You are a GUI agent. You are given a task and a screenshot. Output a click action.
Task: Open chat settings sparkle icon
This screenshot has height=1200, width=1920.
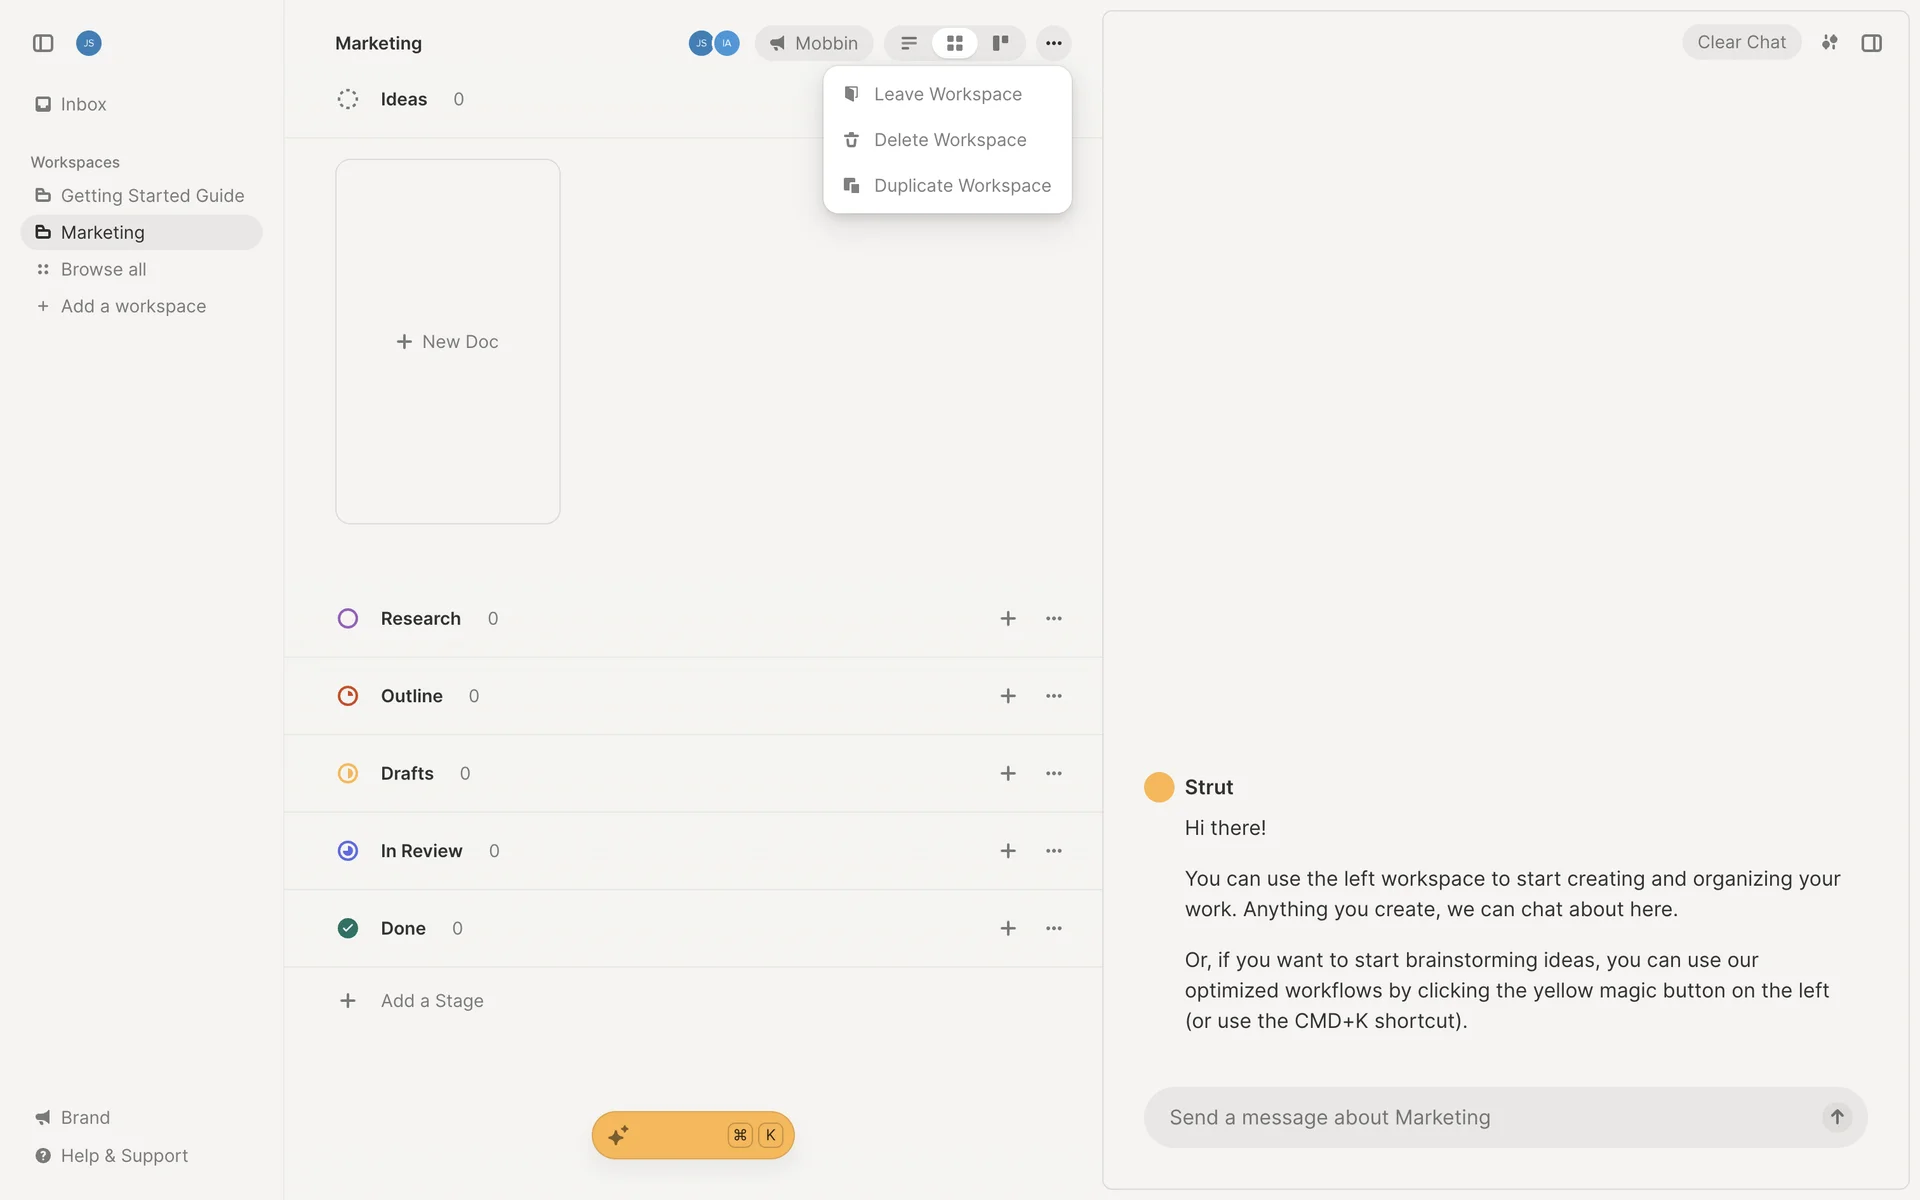1829,43
